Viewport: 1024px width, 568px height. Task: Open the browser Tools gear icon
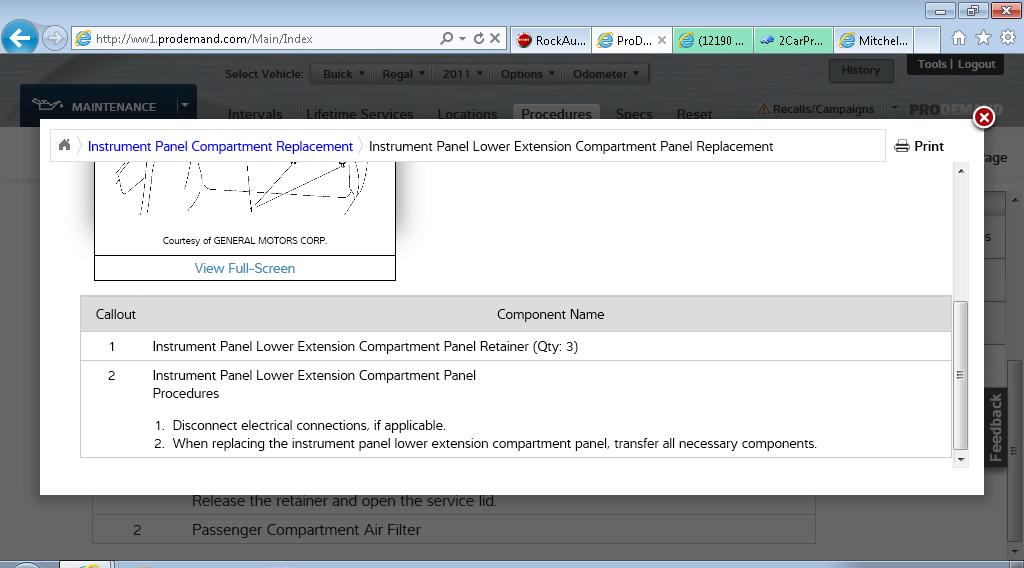click(x=1008, y=38)
